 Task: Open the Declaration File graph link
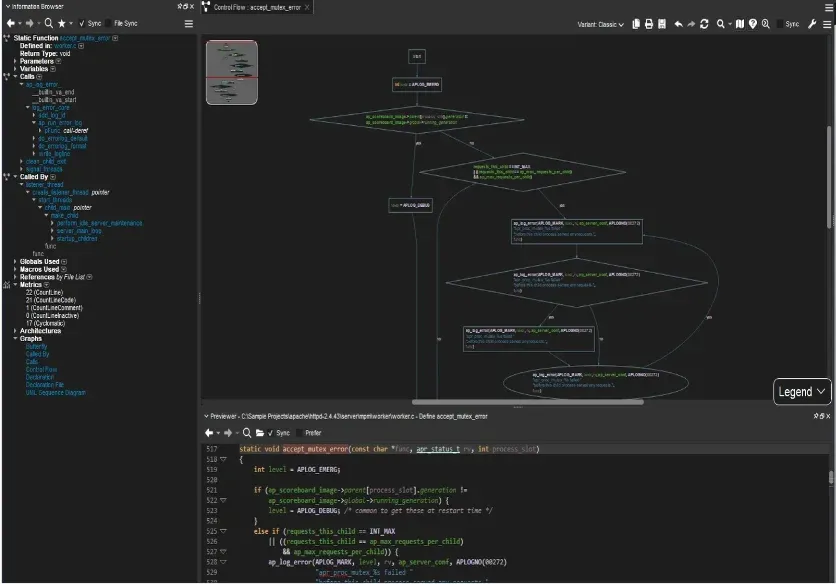point(44,385)
